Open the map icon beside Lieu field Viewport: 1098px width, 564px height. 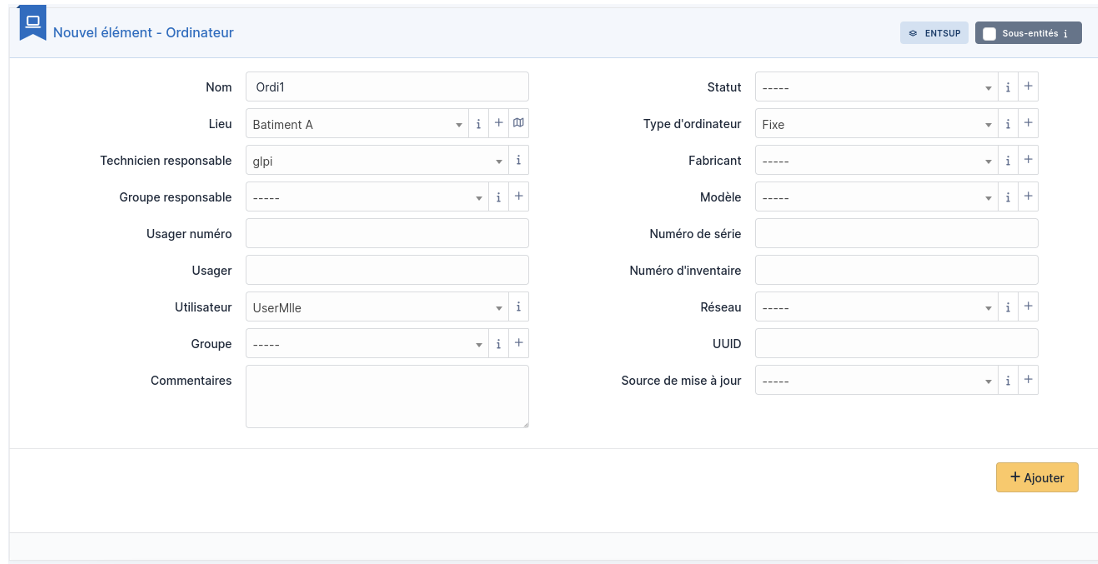tap(518, 124)
